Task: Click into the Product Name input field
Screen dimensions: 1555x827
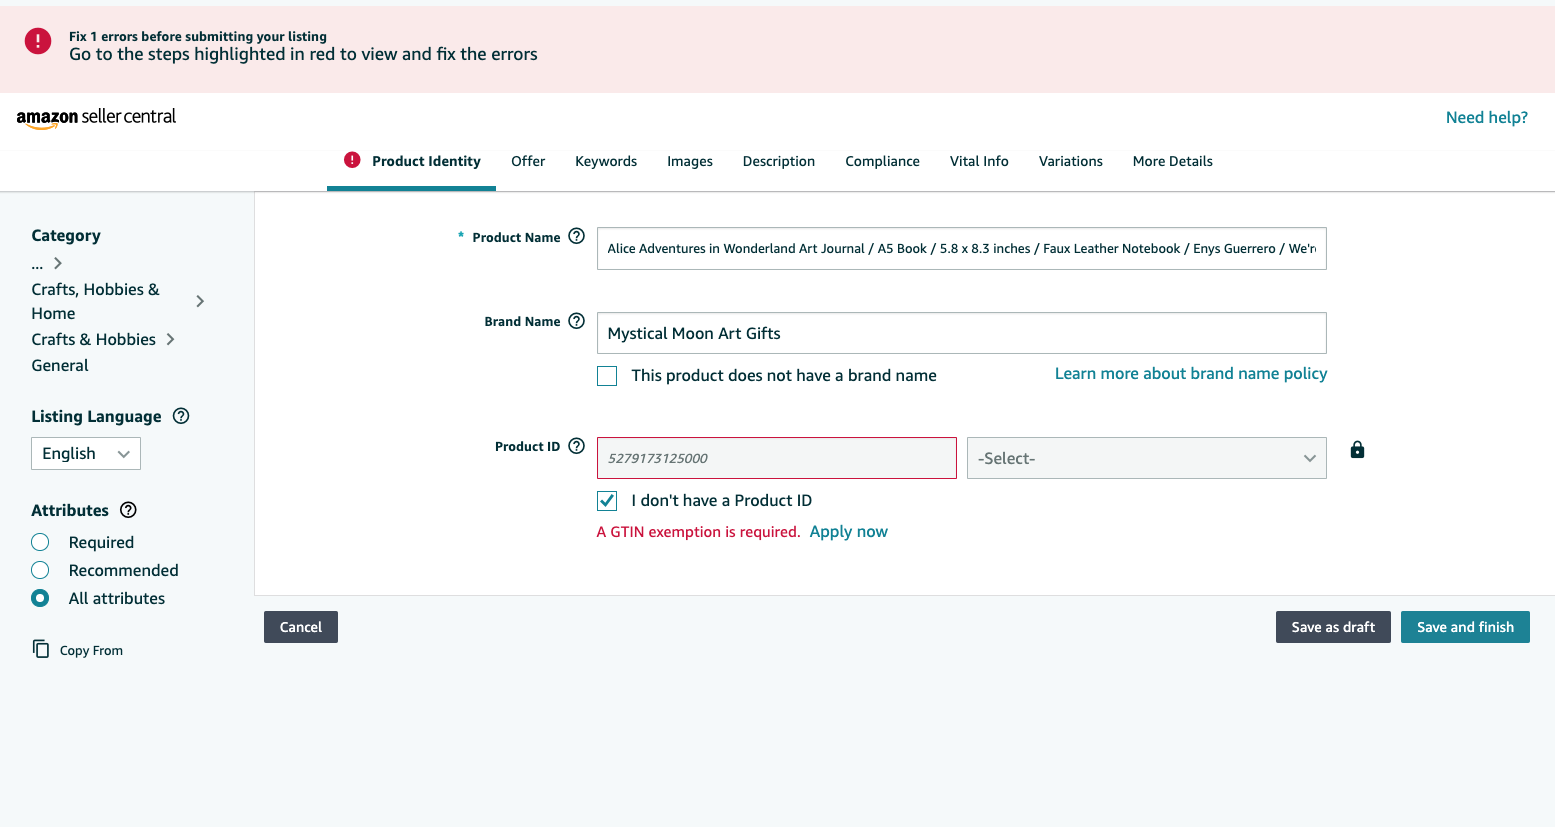Action: pos(961,248)
